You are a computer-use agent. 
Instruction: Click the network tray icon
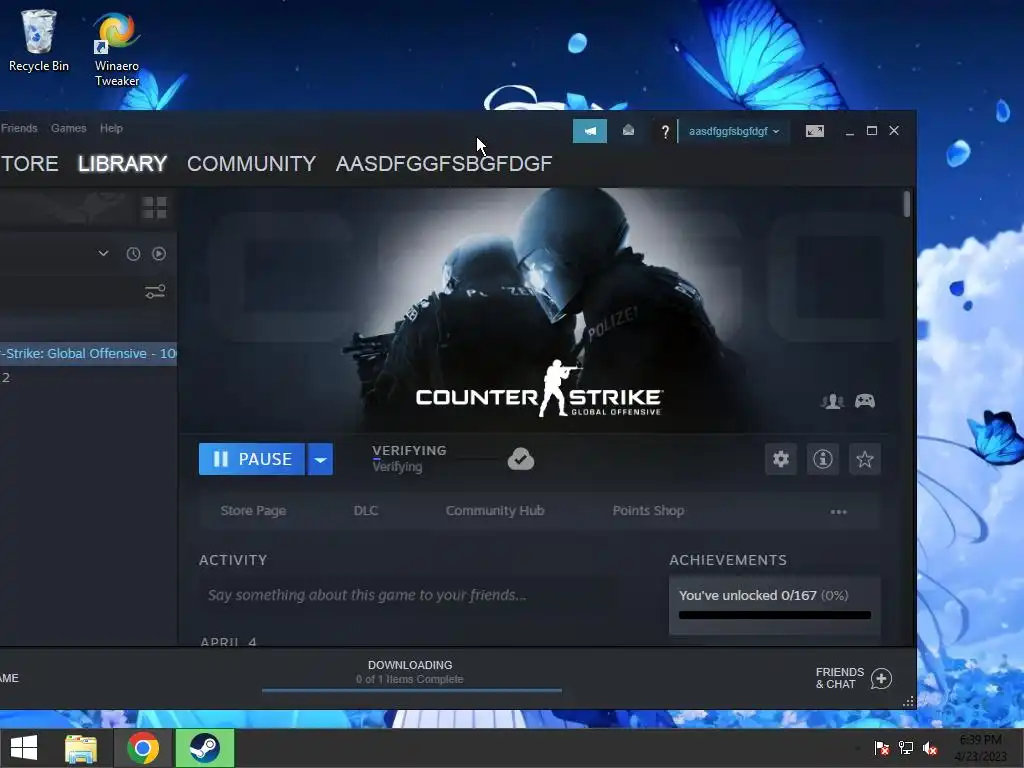pyautogui.click(x=905, y=748)
